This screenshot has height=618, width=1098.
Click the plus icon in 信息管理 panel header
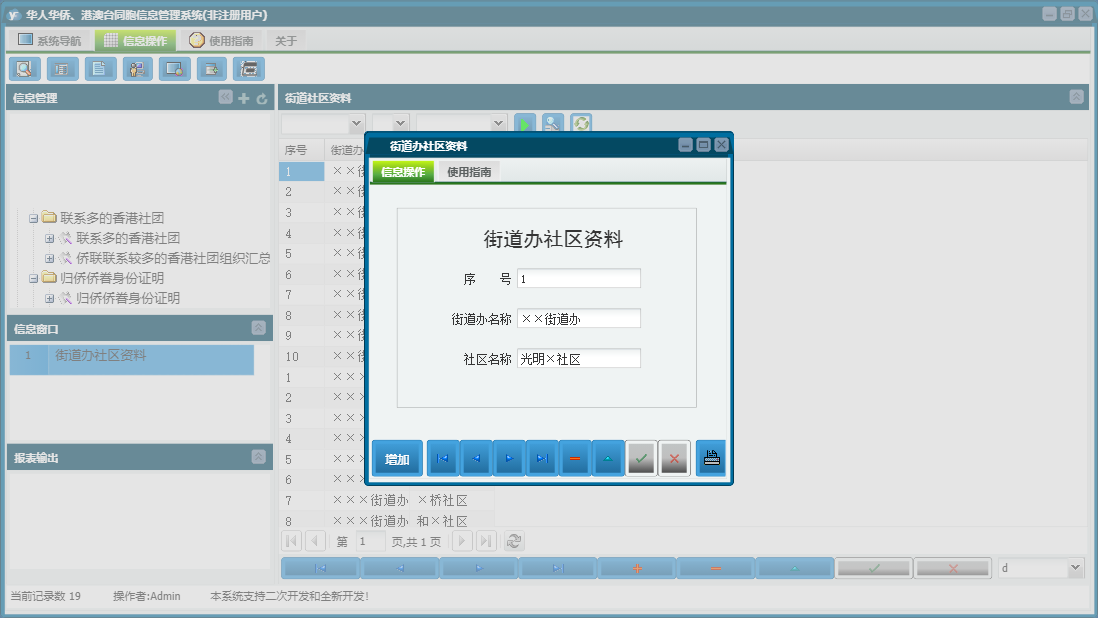coord(244,97)
